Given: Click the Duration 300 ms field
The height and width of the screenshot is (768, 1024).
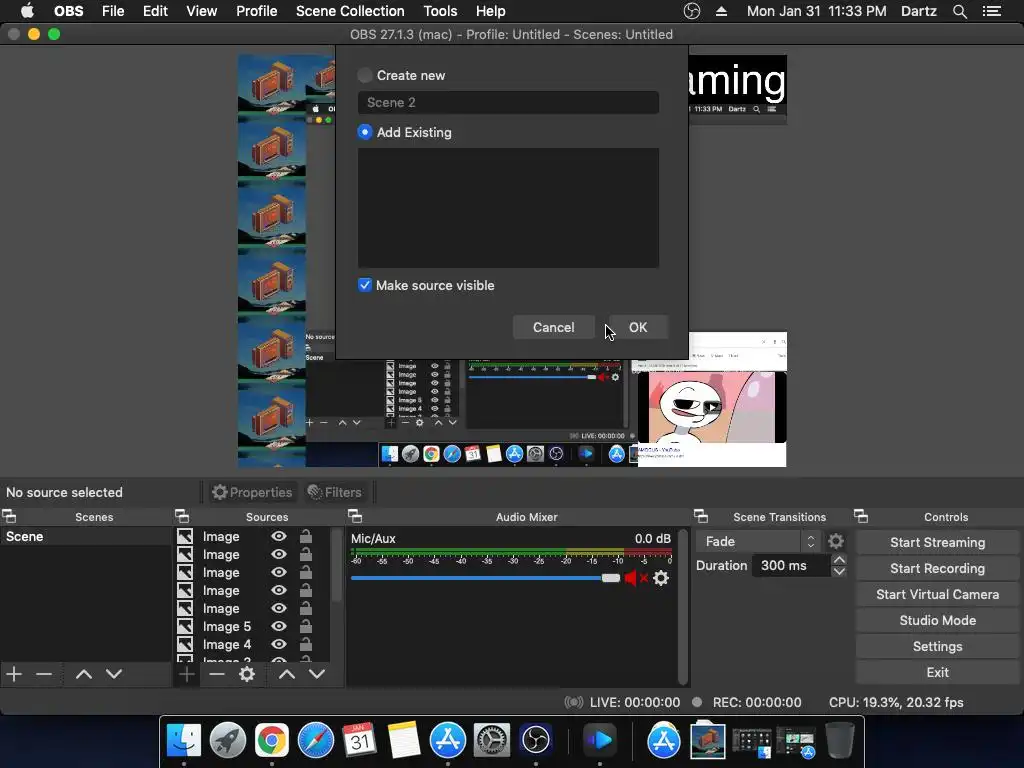Looking at the screenshot, I should click(792, 566).
